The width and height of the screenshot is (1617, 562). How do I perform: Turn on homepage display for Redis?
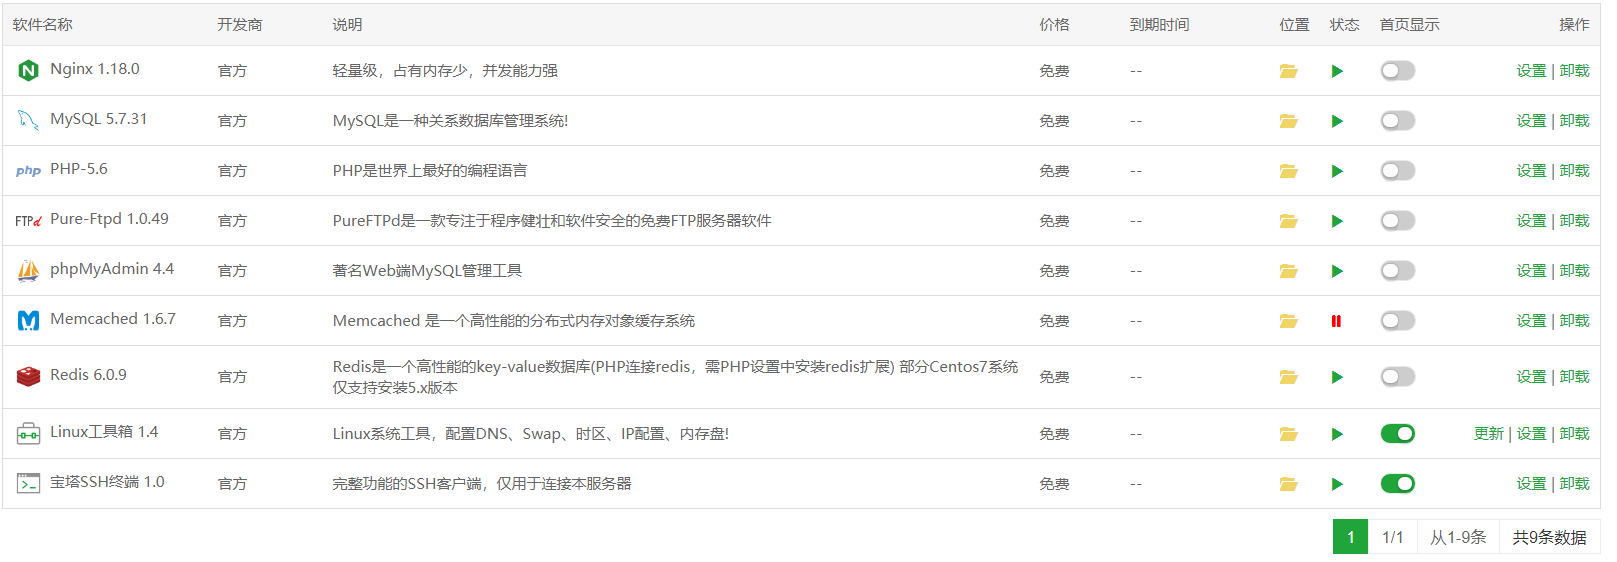(1398, 377)
